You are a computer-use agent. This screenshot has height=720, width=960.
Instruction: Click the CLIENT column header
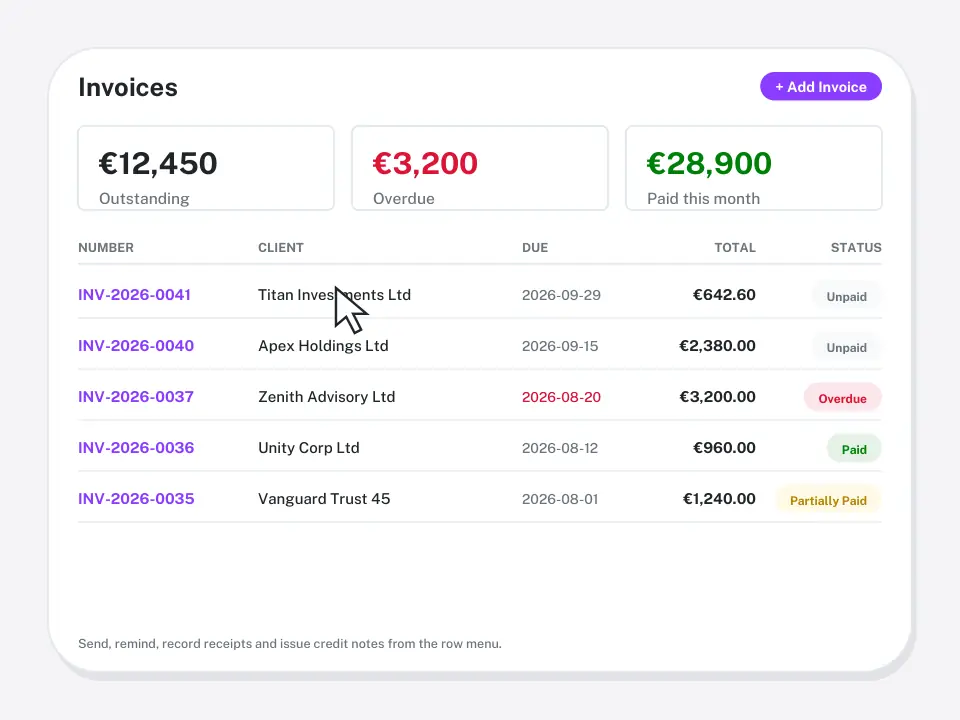coord(281,248)
